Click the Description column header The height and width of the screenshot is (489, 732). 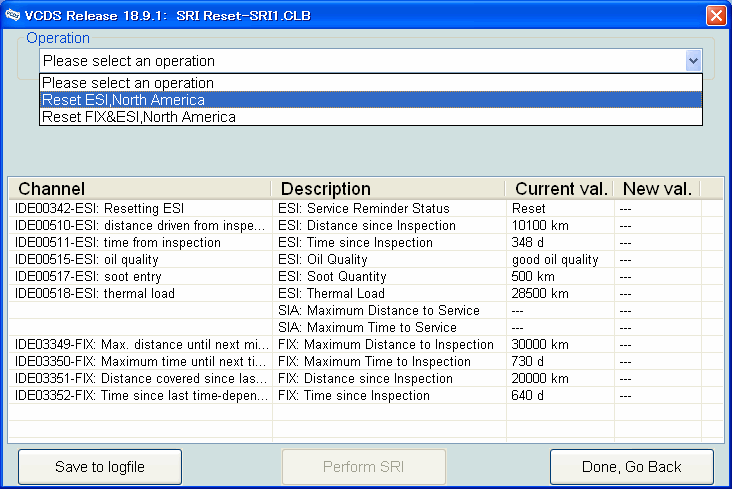(388, 189)
